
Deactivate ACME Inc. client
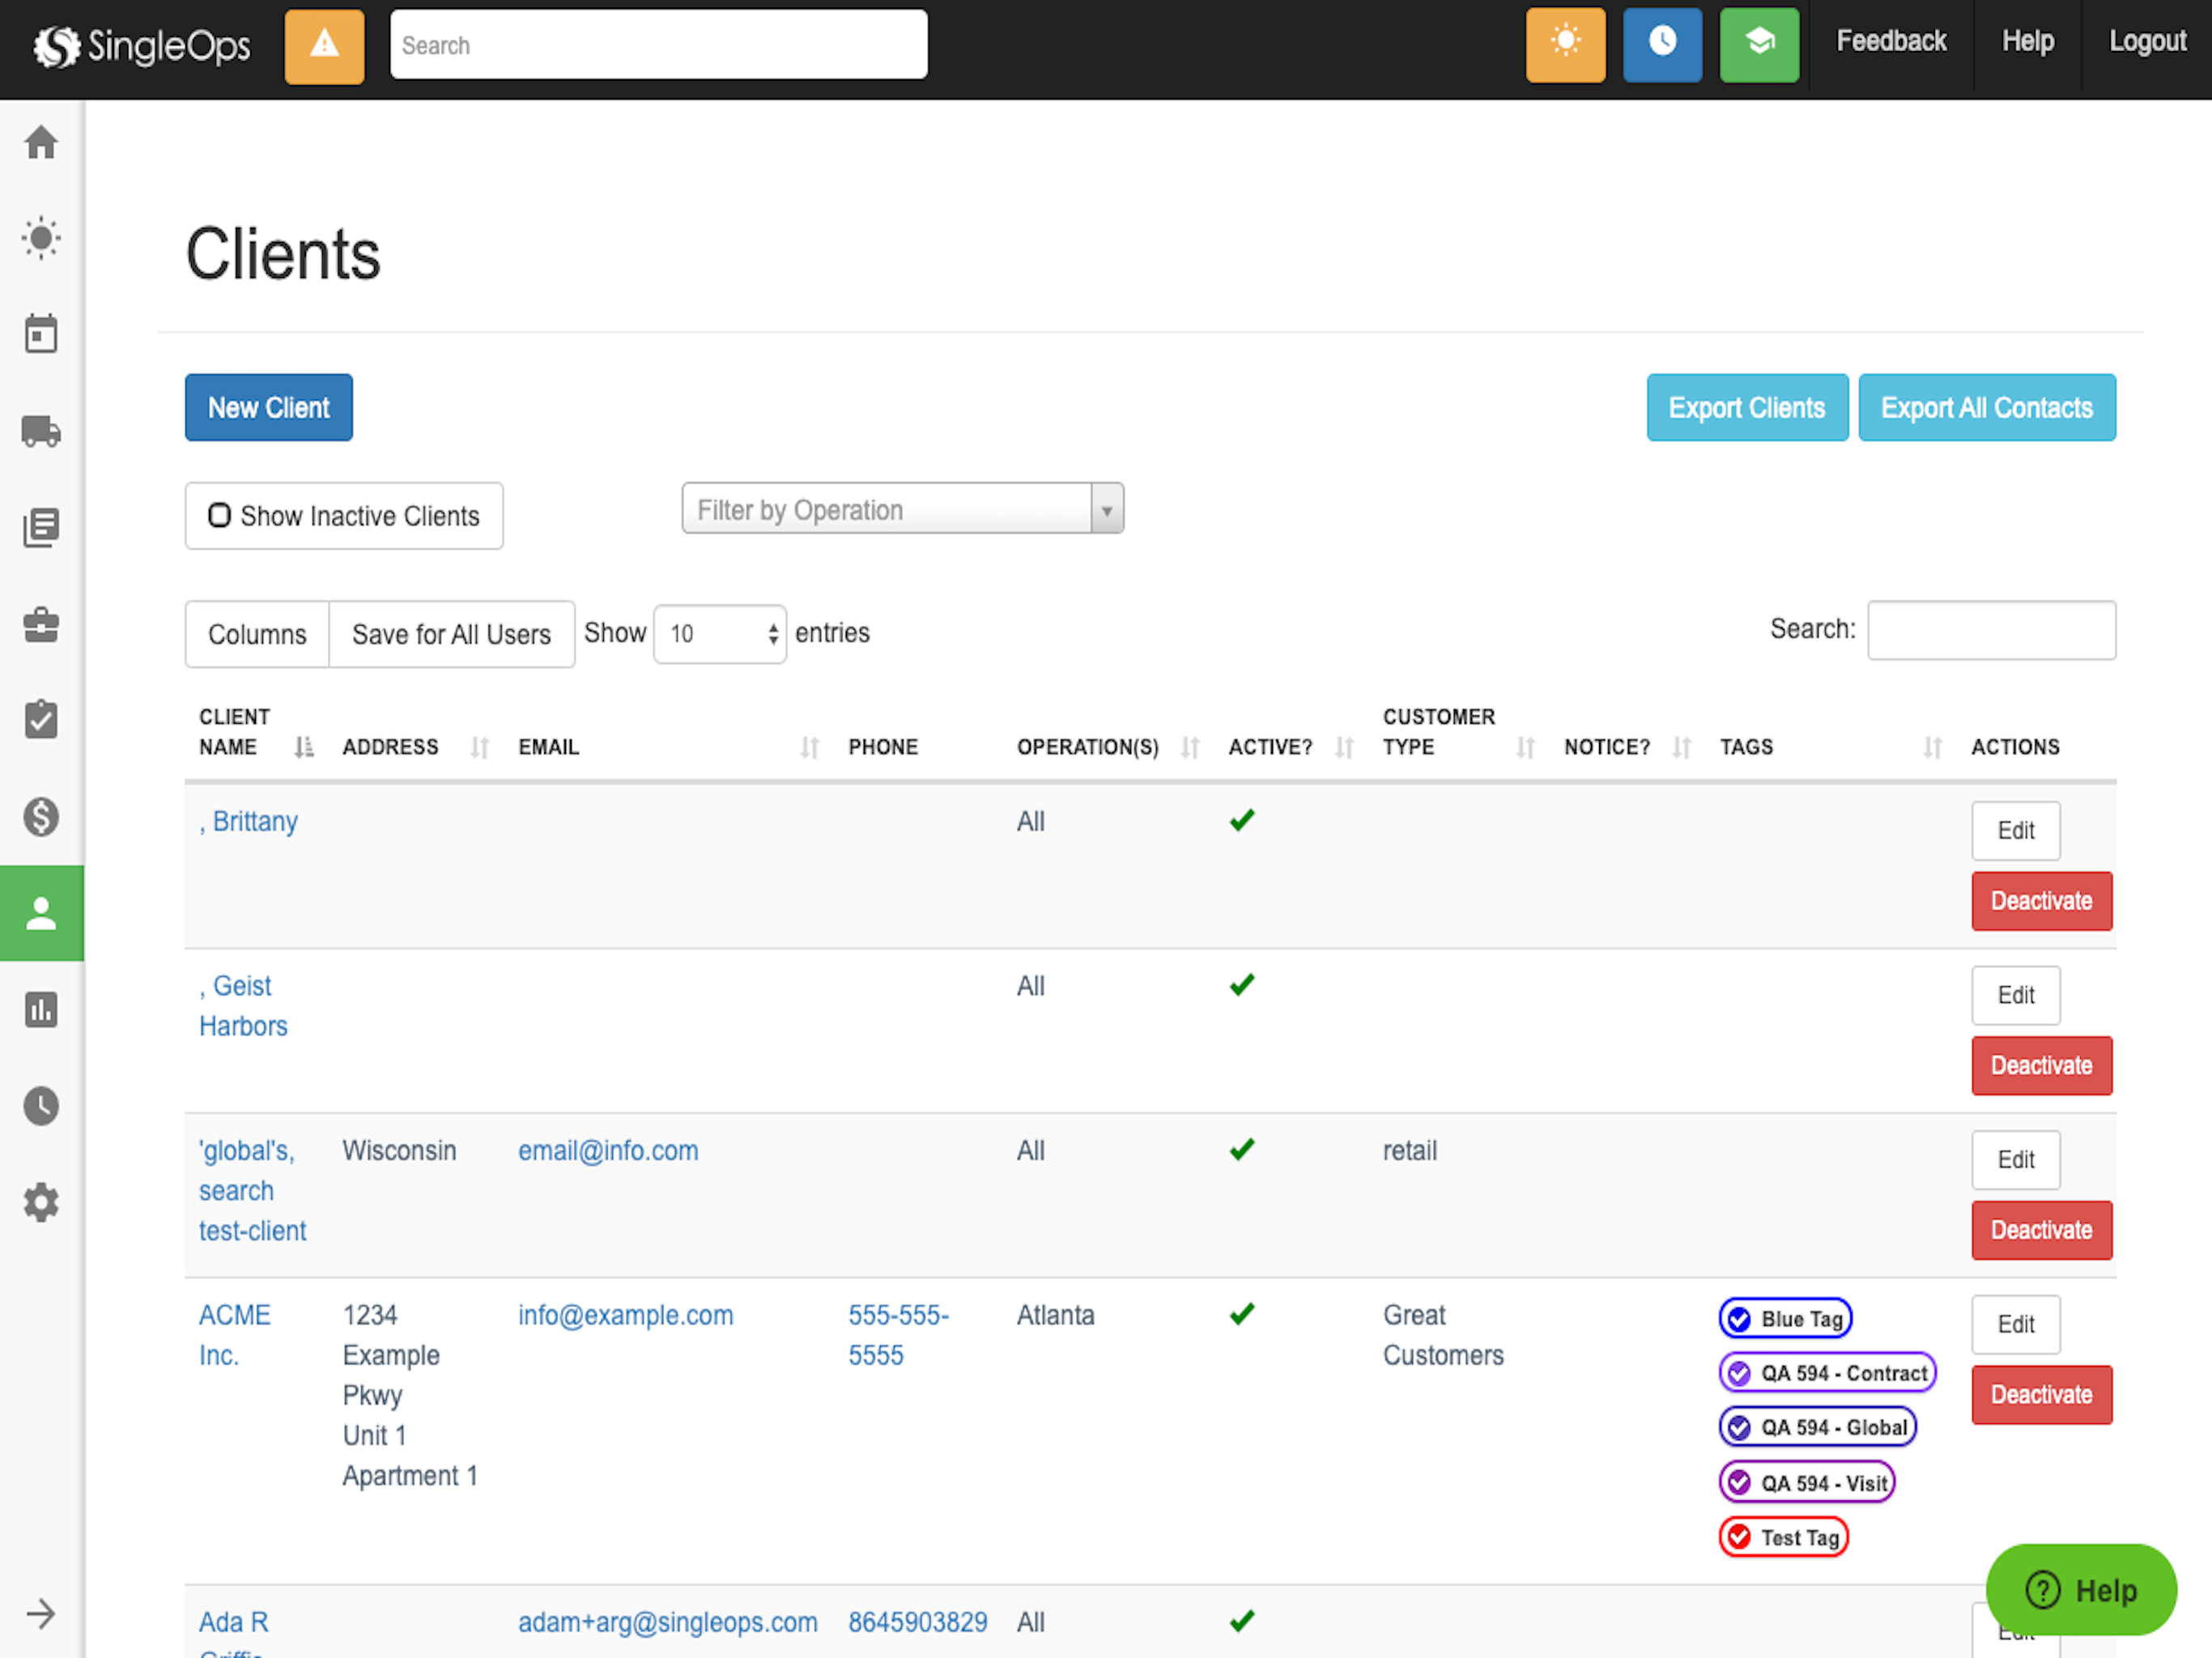click(x=2041, y=1395)
